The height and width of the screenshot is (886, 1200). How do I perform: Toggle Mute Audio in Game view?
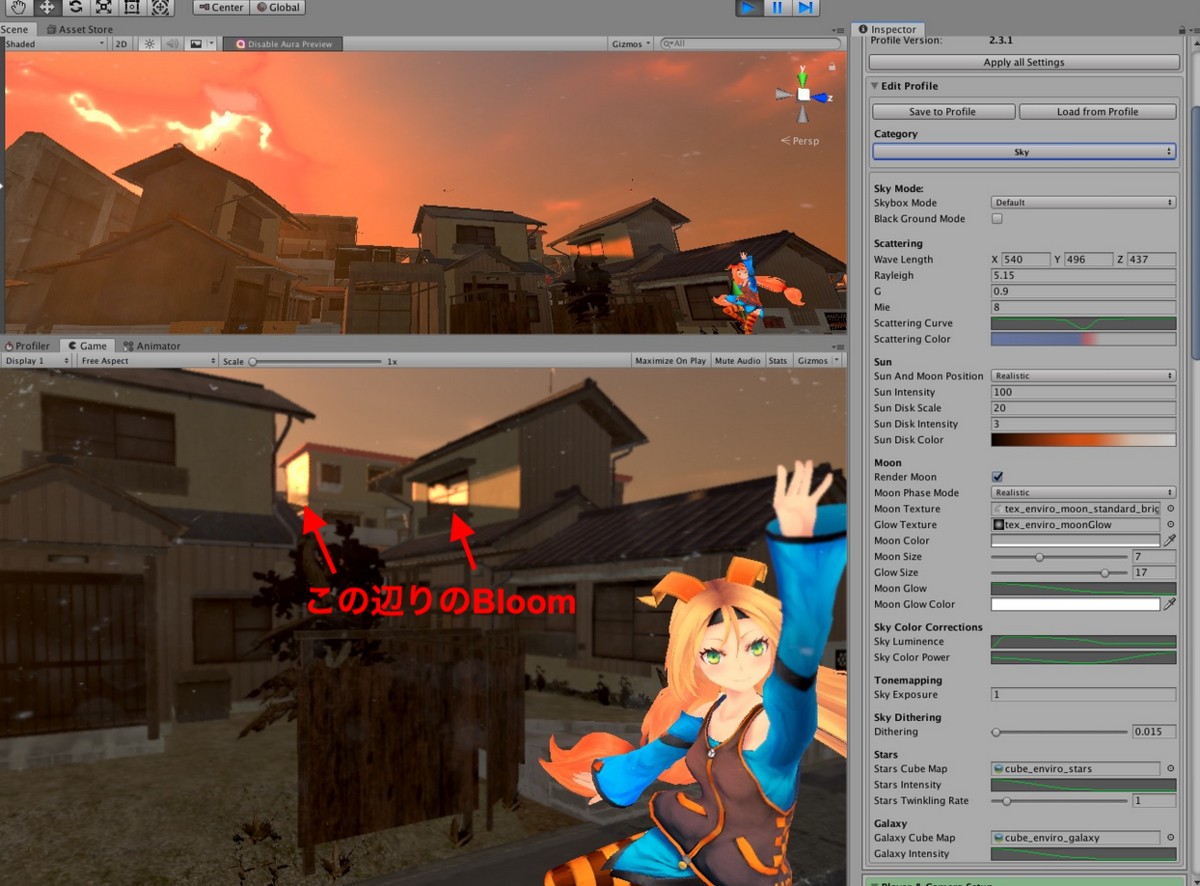click(x=738, y=361)
